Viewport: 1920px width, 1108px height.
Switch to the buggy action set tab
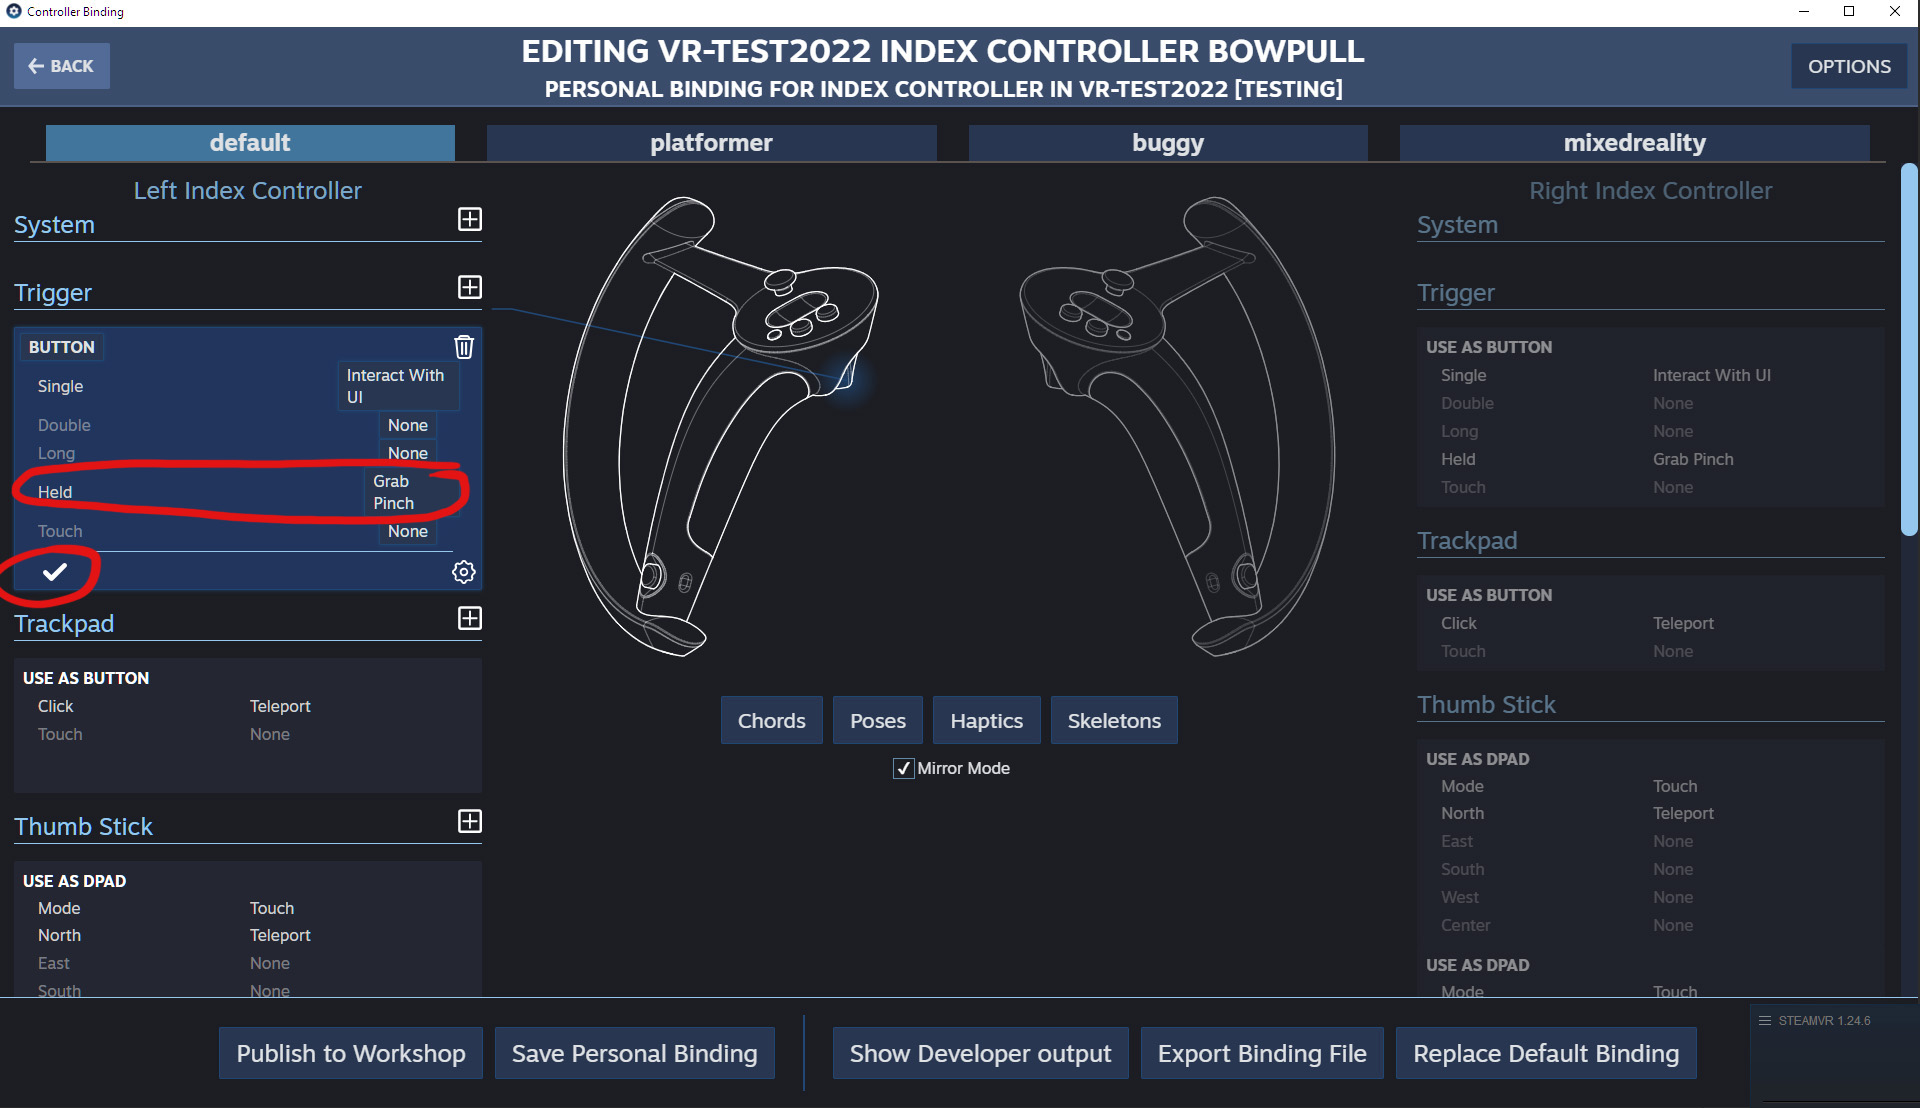tap(1167, 143)
